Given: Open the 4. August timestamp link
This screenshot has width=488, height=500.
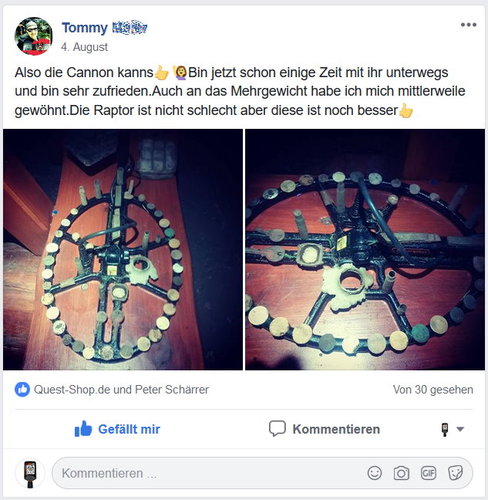Looking at the screenshot, I should click(x=84, y=47).
